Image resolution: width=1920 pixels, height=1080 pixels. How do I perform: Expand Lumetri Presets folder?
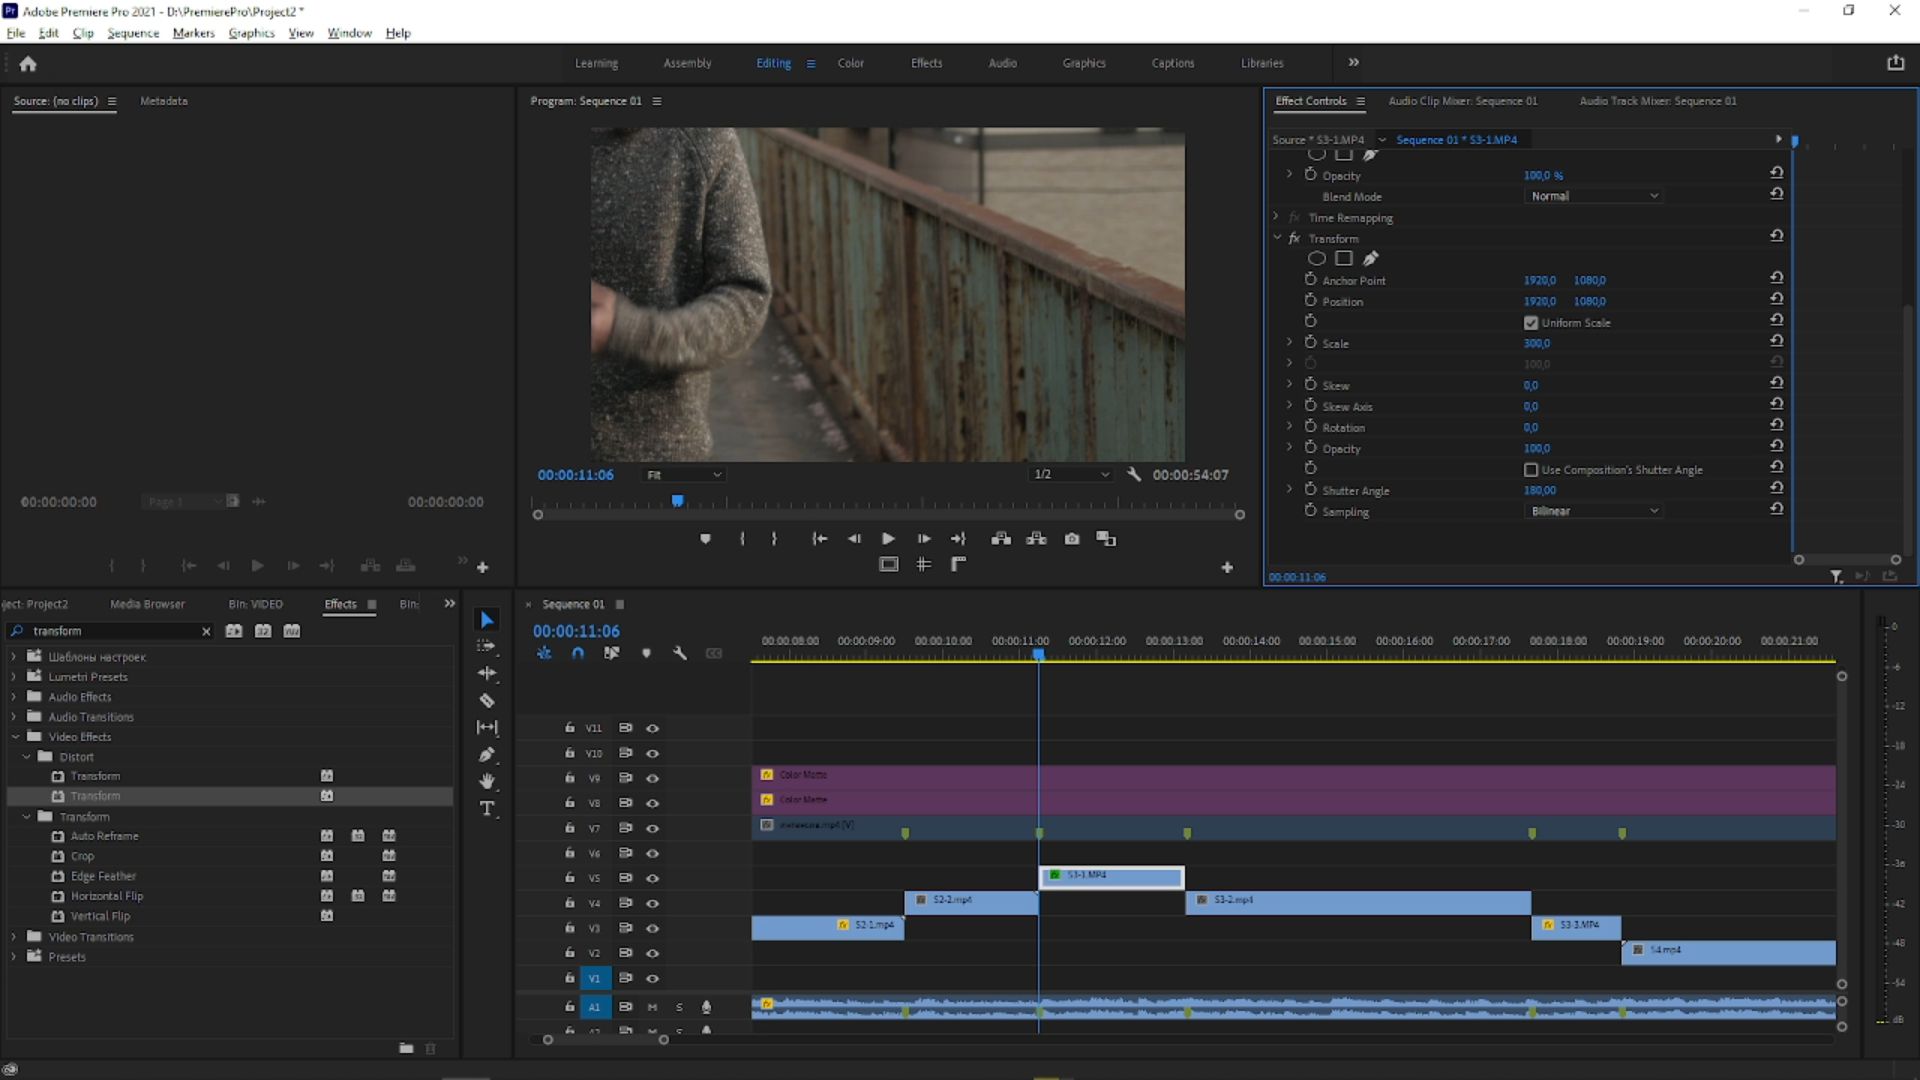click(x=14, y=677)
